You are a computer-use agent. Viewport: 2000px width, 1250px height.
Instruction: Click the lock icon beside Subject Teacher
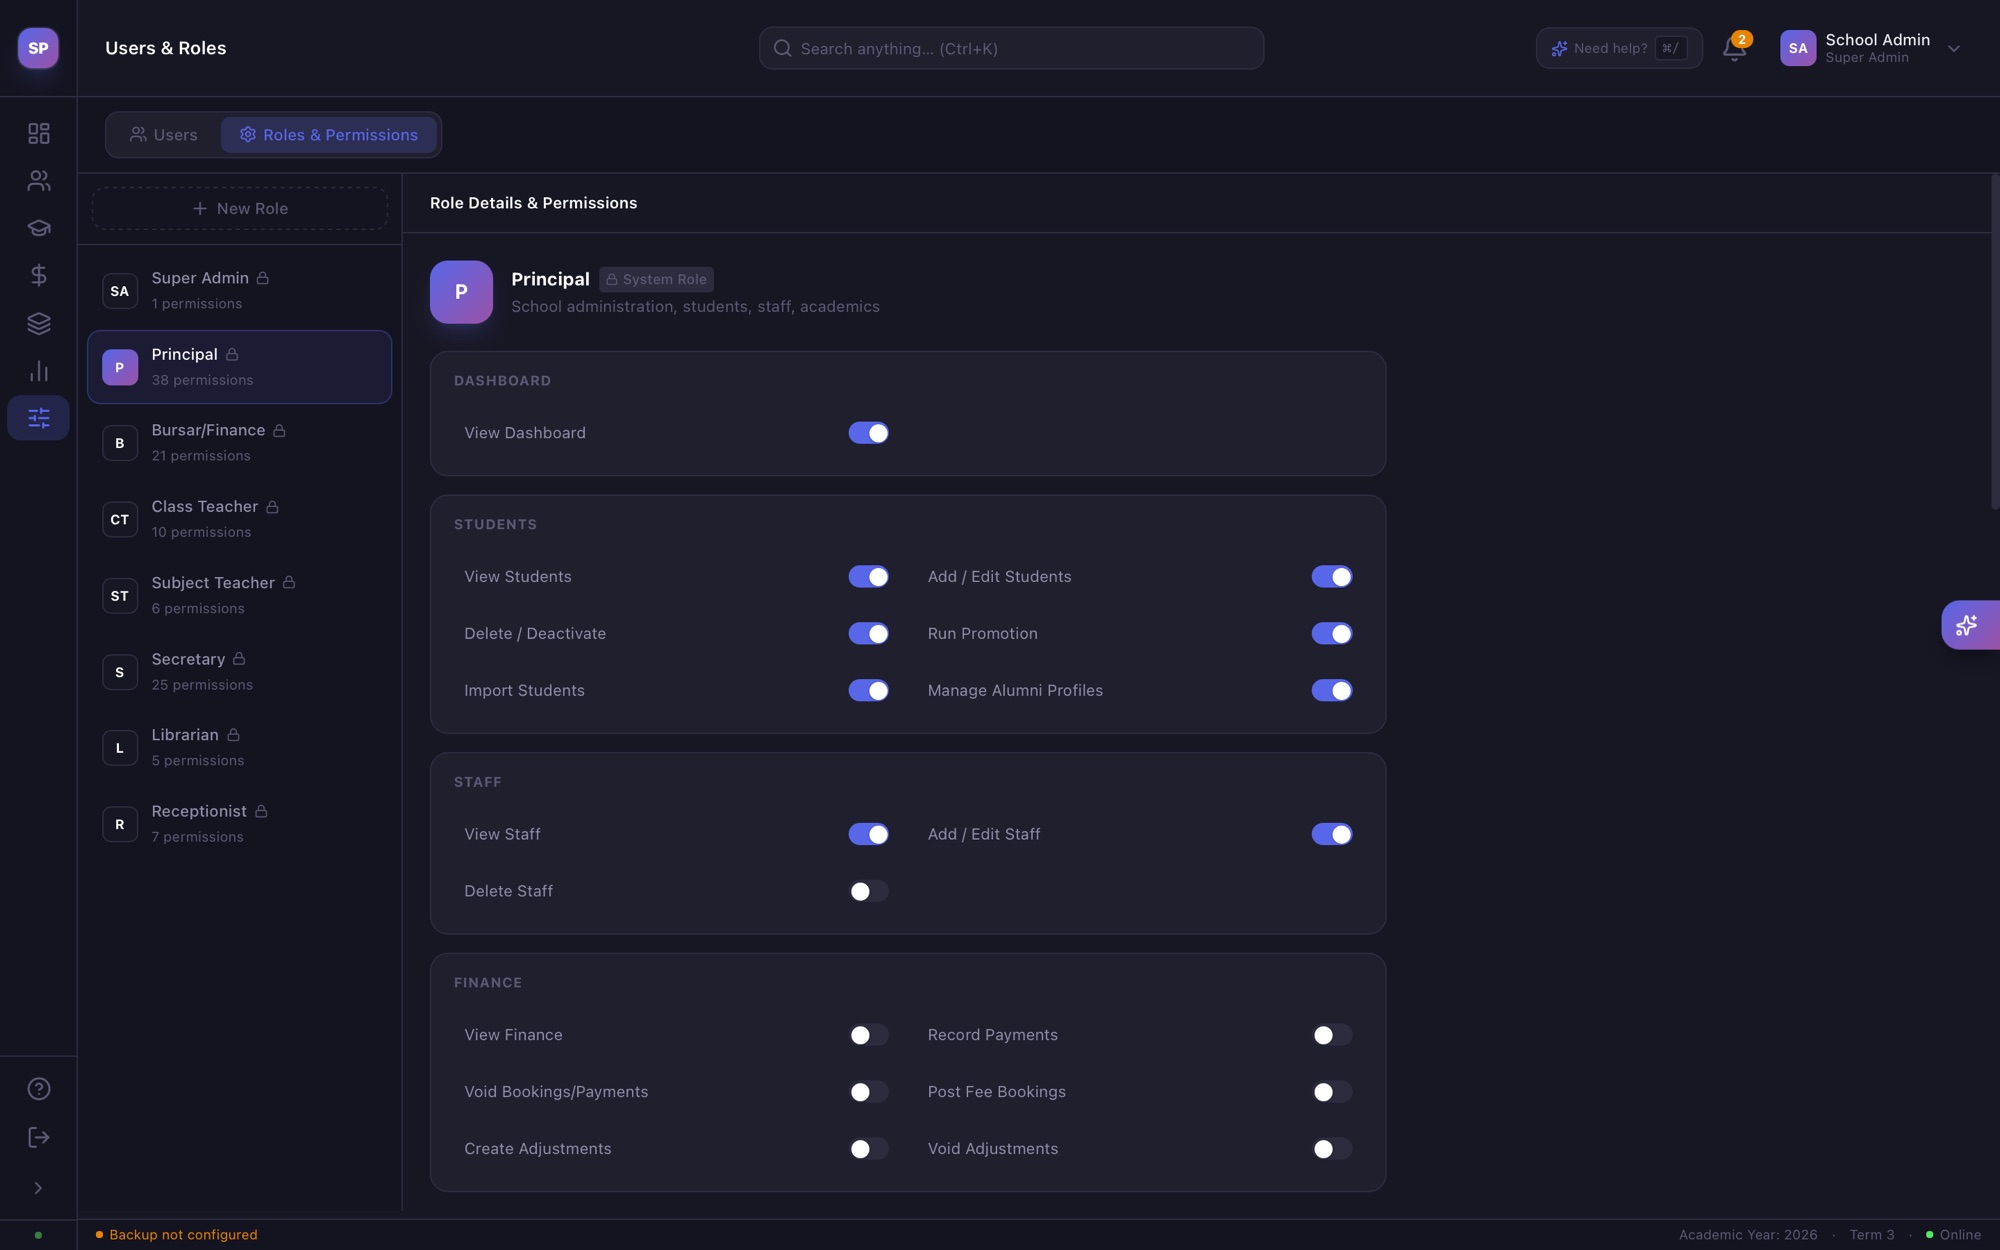point(289,583)
